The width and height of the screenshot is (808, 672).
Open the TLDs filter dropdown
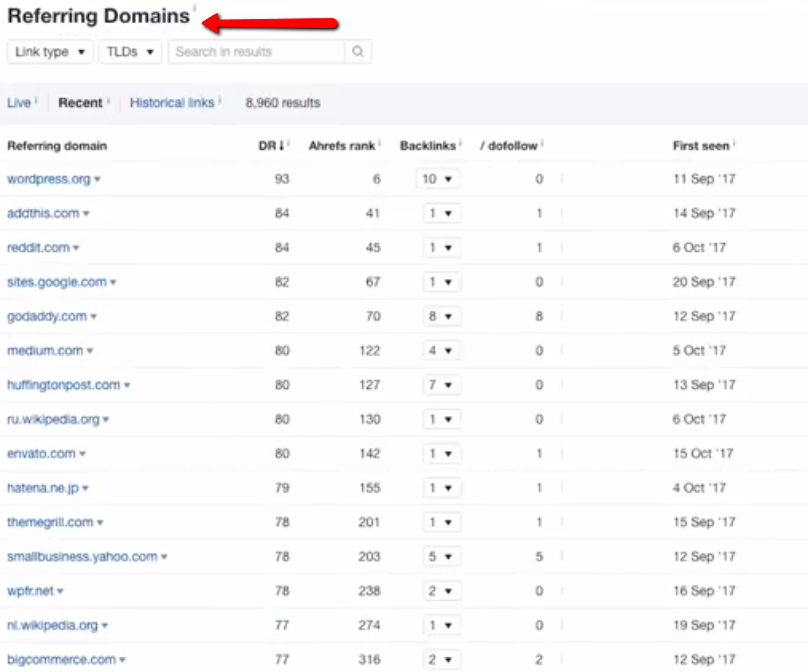pos(130,52)
